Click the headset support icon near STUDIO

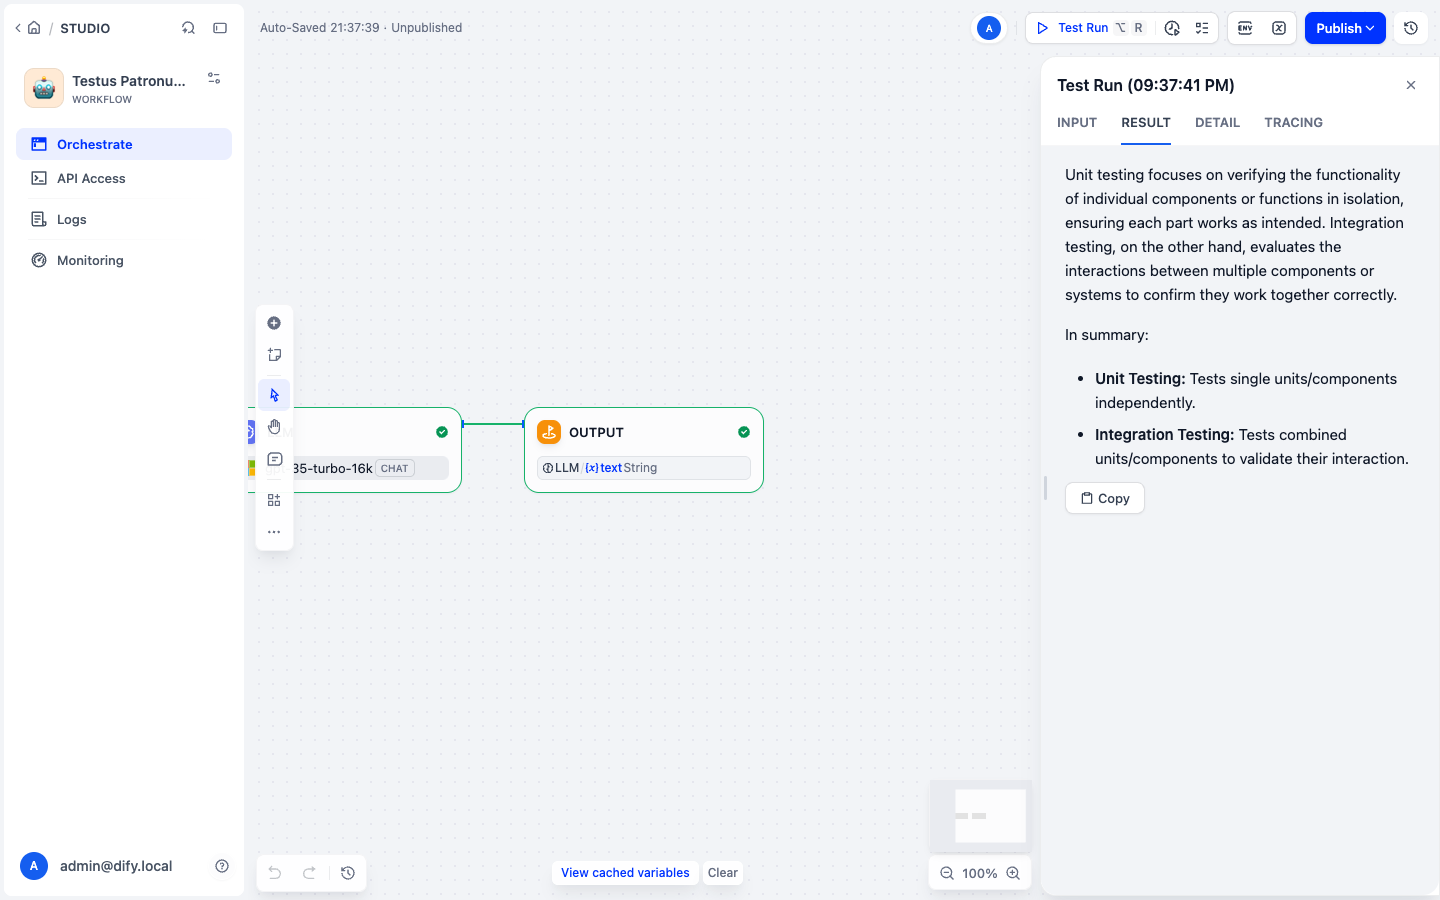coord(188,28)
